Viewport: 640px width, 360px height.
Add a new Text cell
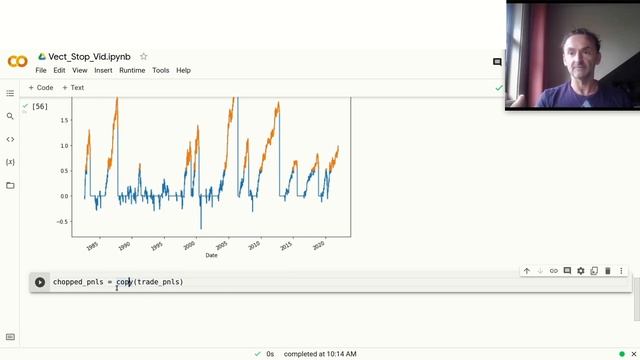tap(73, 87)
